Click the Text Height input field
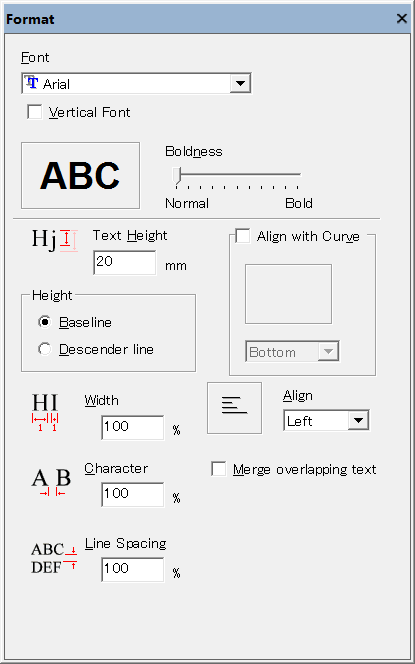Image resolution: width=415 pixels, height=664 pixels. (x=124, y=263)
